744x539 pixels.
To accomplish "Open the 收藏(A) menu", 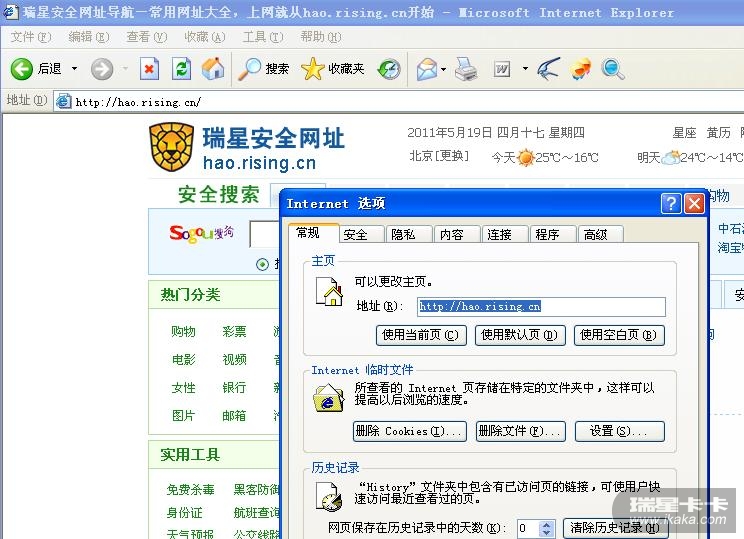I will (x=205, y=37).
